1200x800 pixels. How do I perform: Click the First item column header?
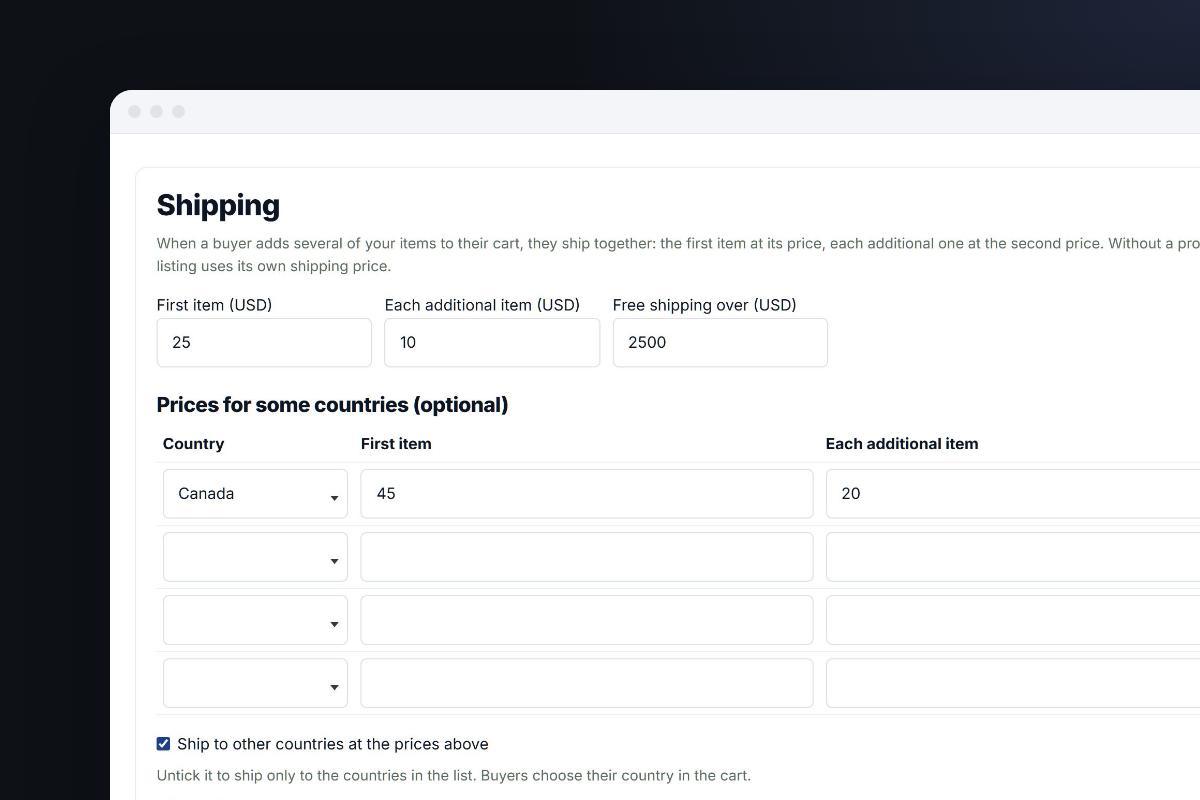(396, 443)
